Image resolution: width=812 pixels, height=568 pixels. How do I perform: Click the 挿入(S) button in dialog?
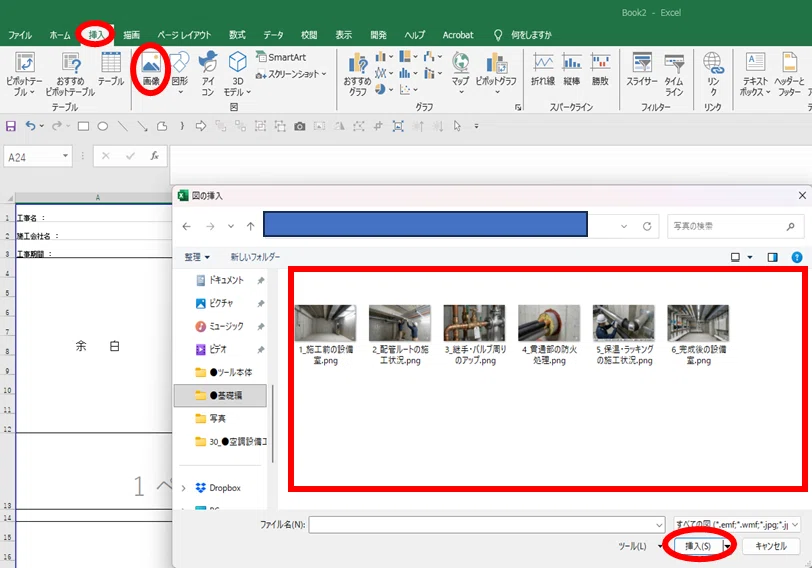click(x=698, y=546)
